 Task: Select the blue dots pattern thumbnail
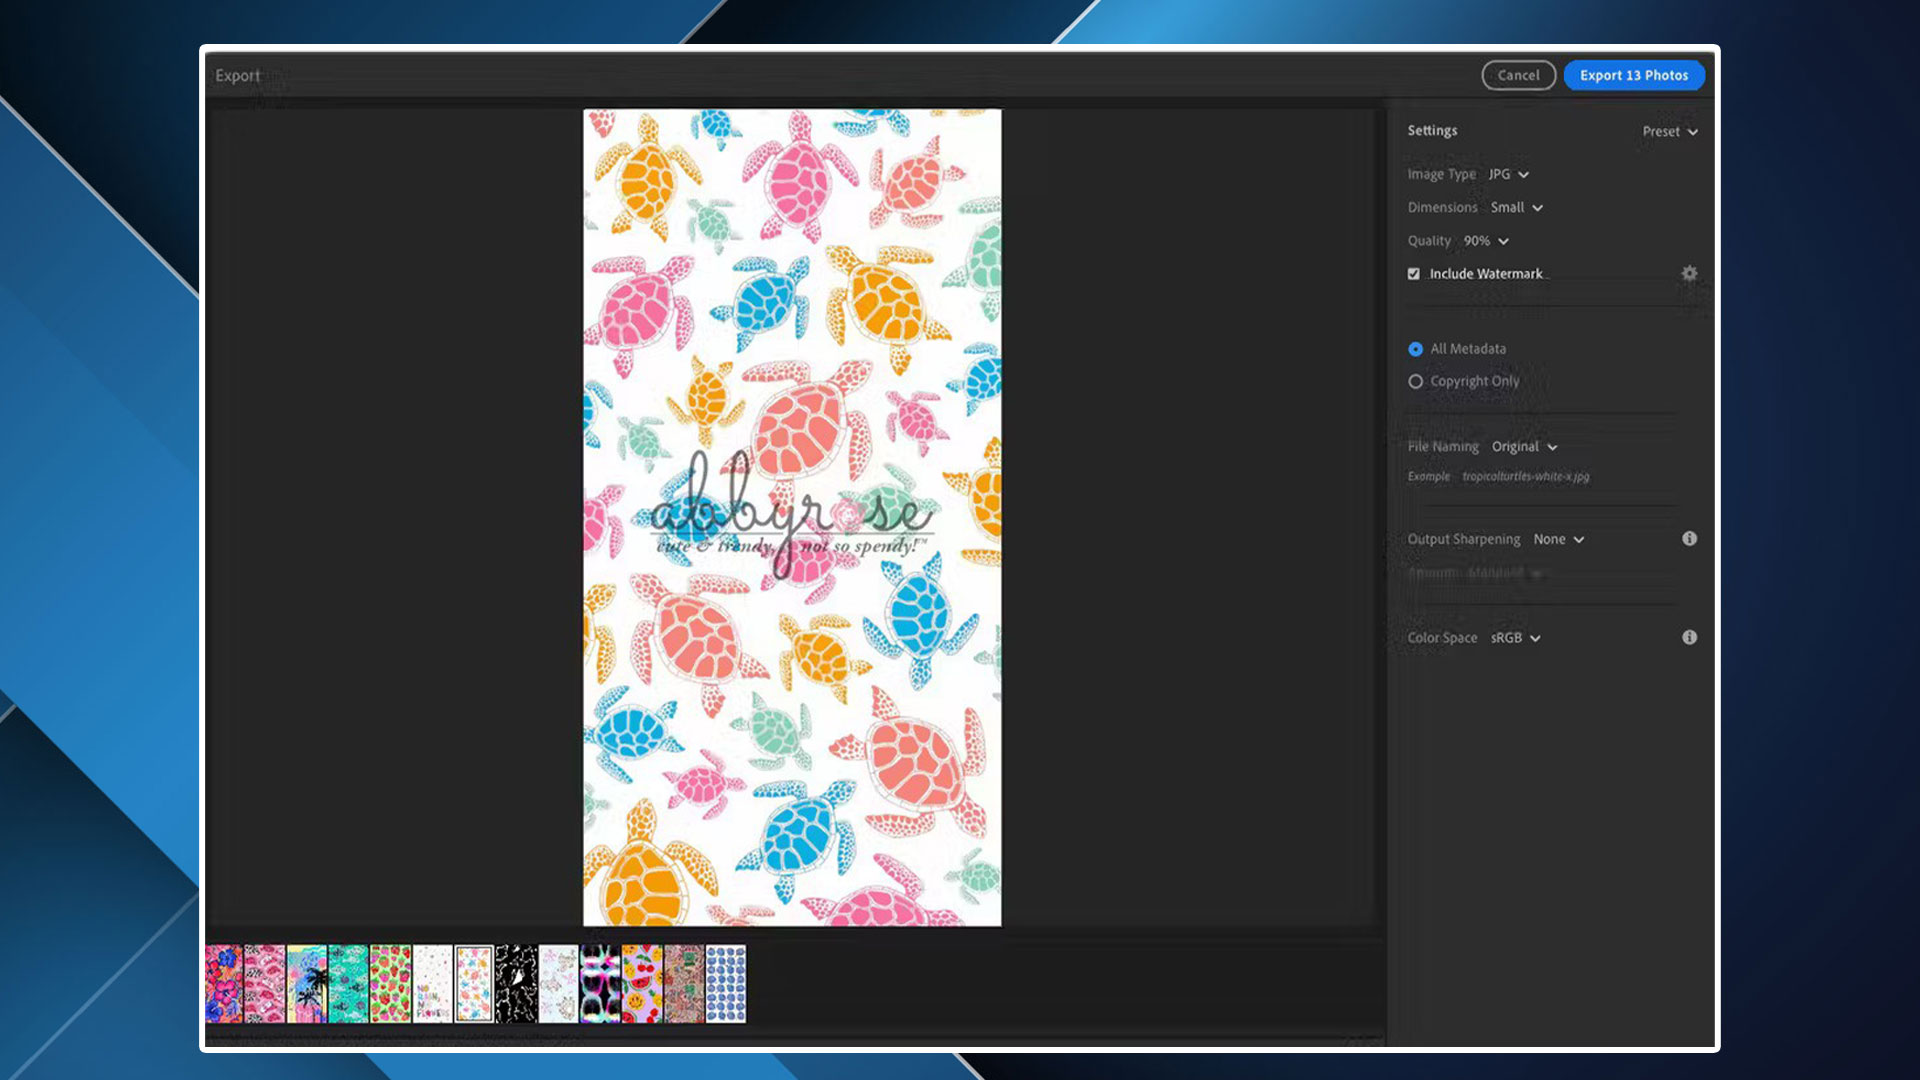[726, 984]
